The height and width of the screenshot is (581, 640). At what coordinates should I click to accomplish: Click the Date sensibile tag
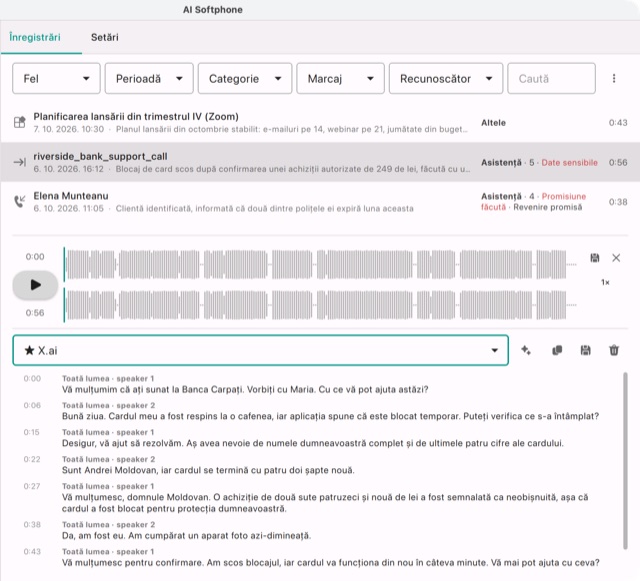point(569,163)
